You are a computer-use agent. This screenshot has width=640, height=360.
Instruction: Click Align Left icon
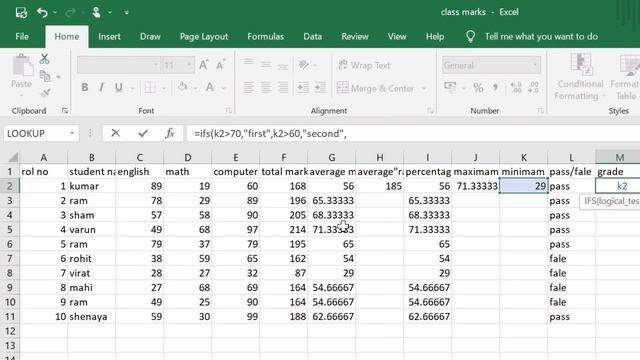pos(249,87)
